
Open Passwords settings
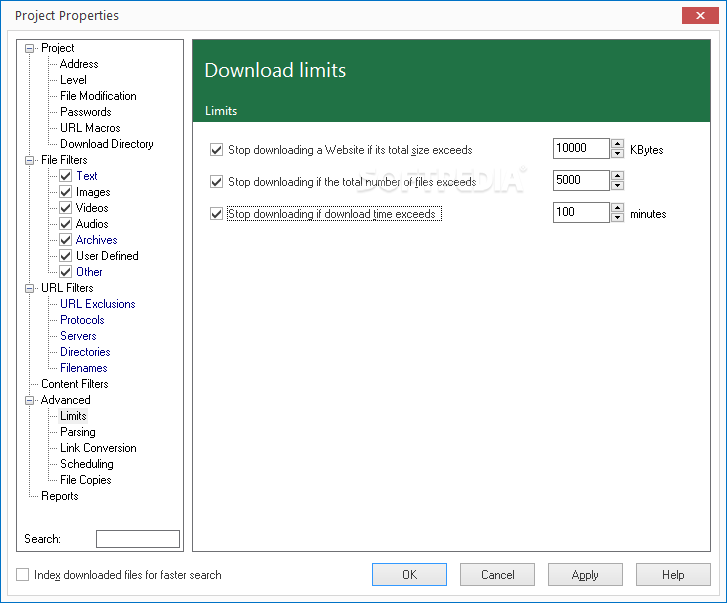[86, 112]
